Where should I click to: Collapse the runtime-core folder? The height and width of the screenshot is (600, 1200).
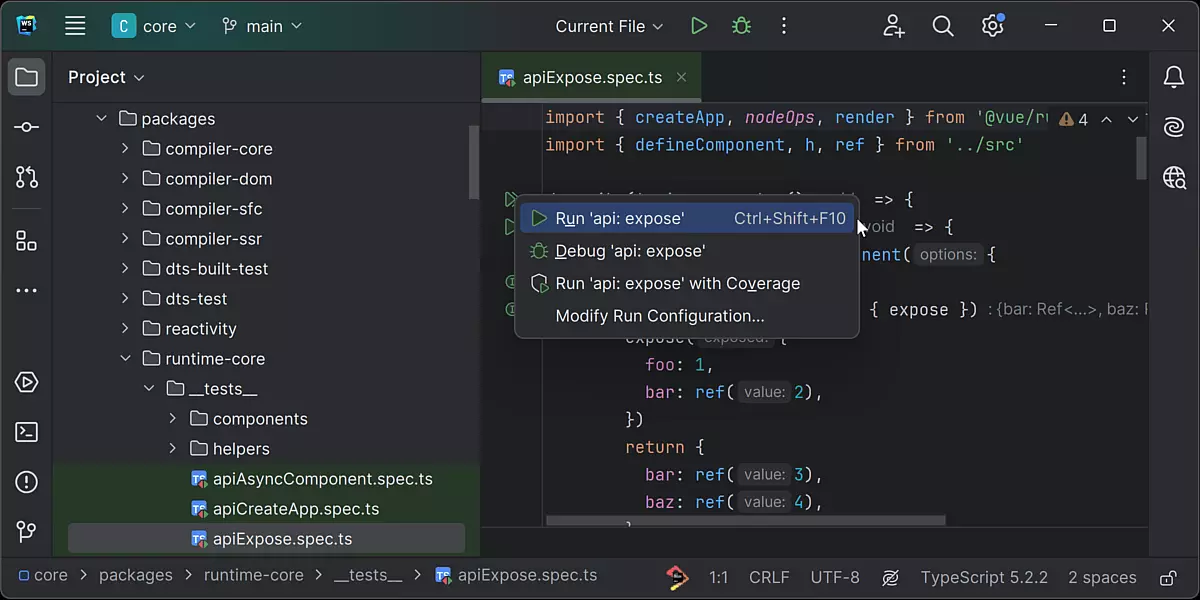pos(125,359)
